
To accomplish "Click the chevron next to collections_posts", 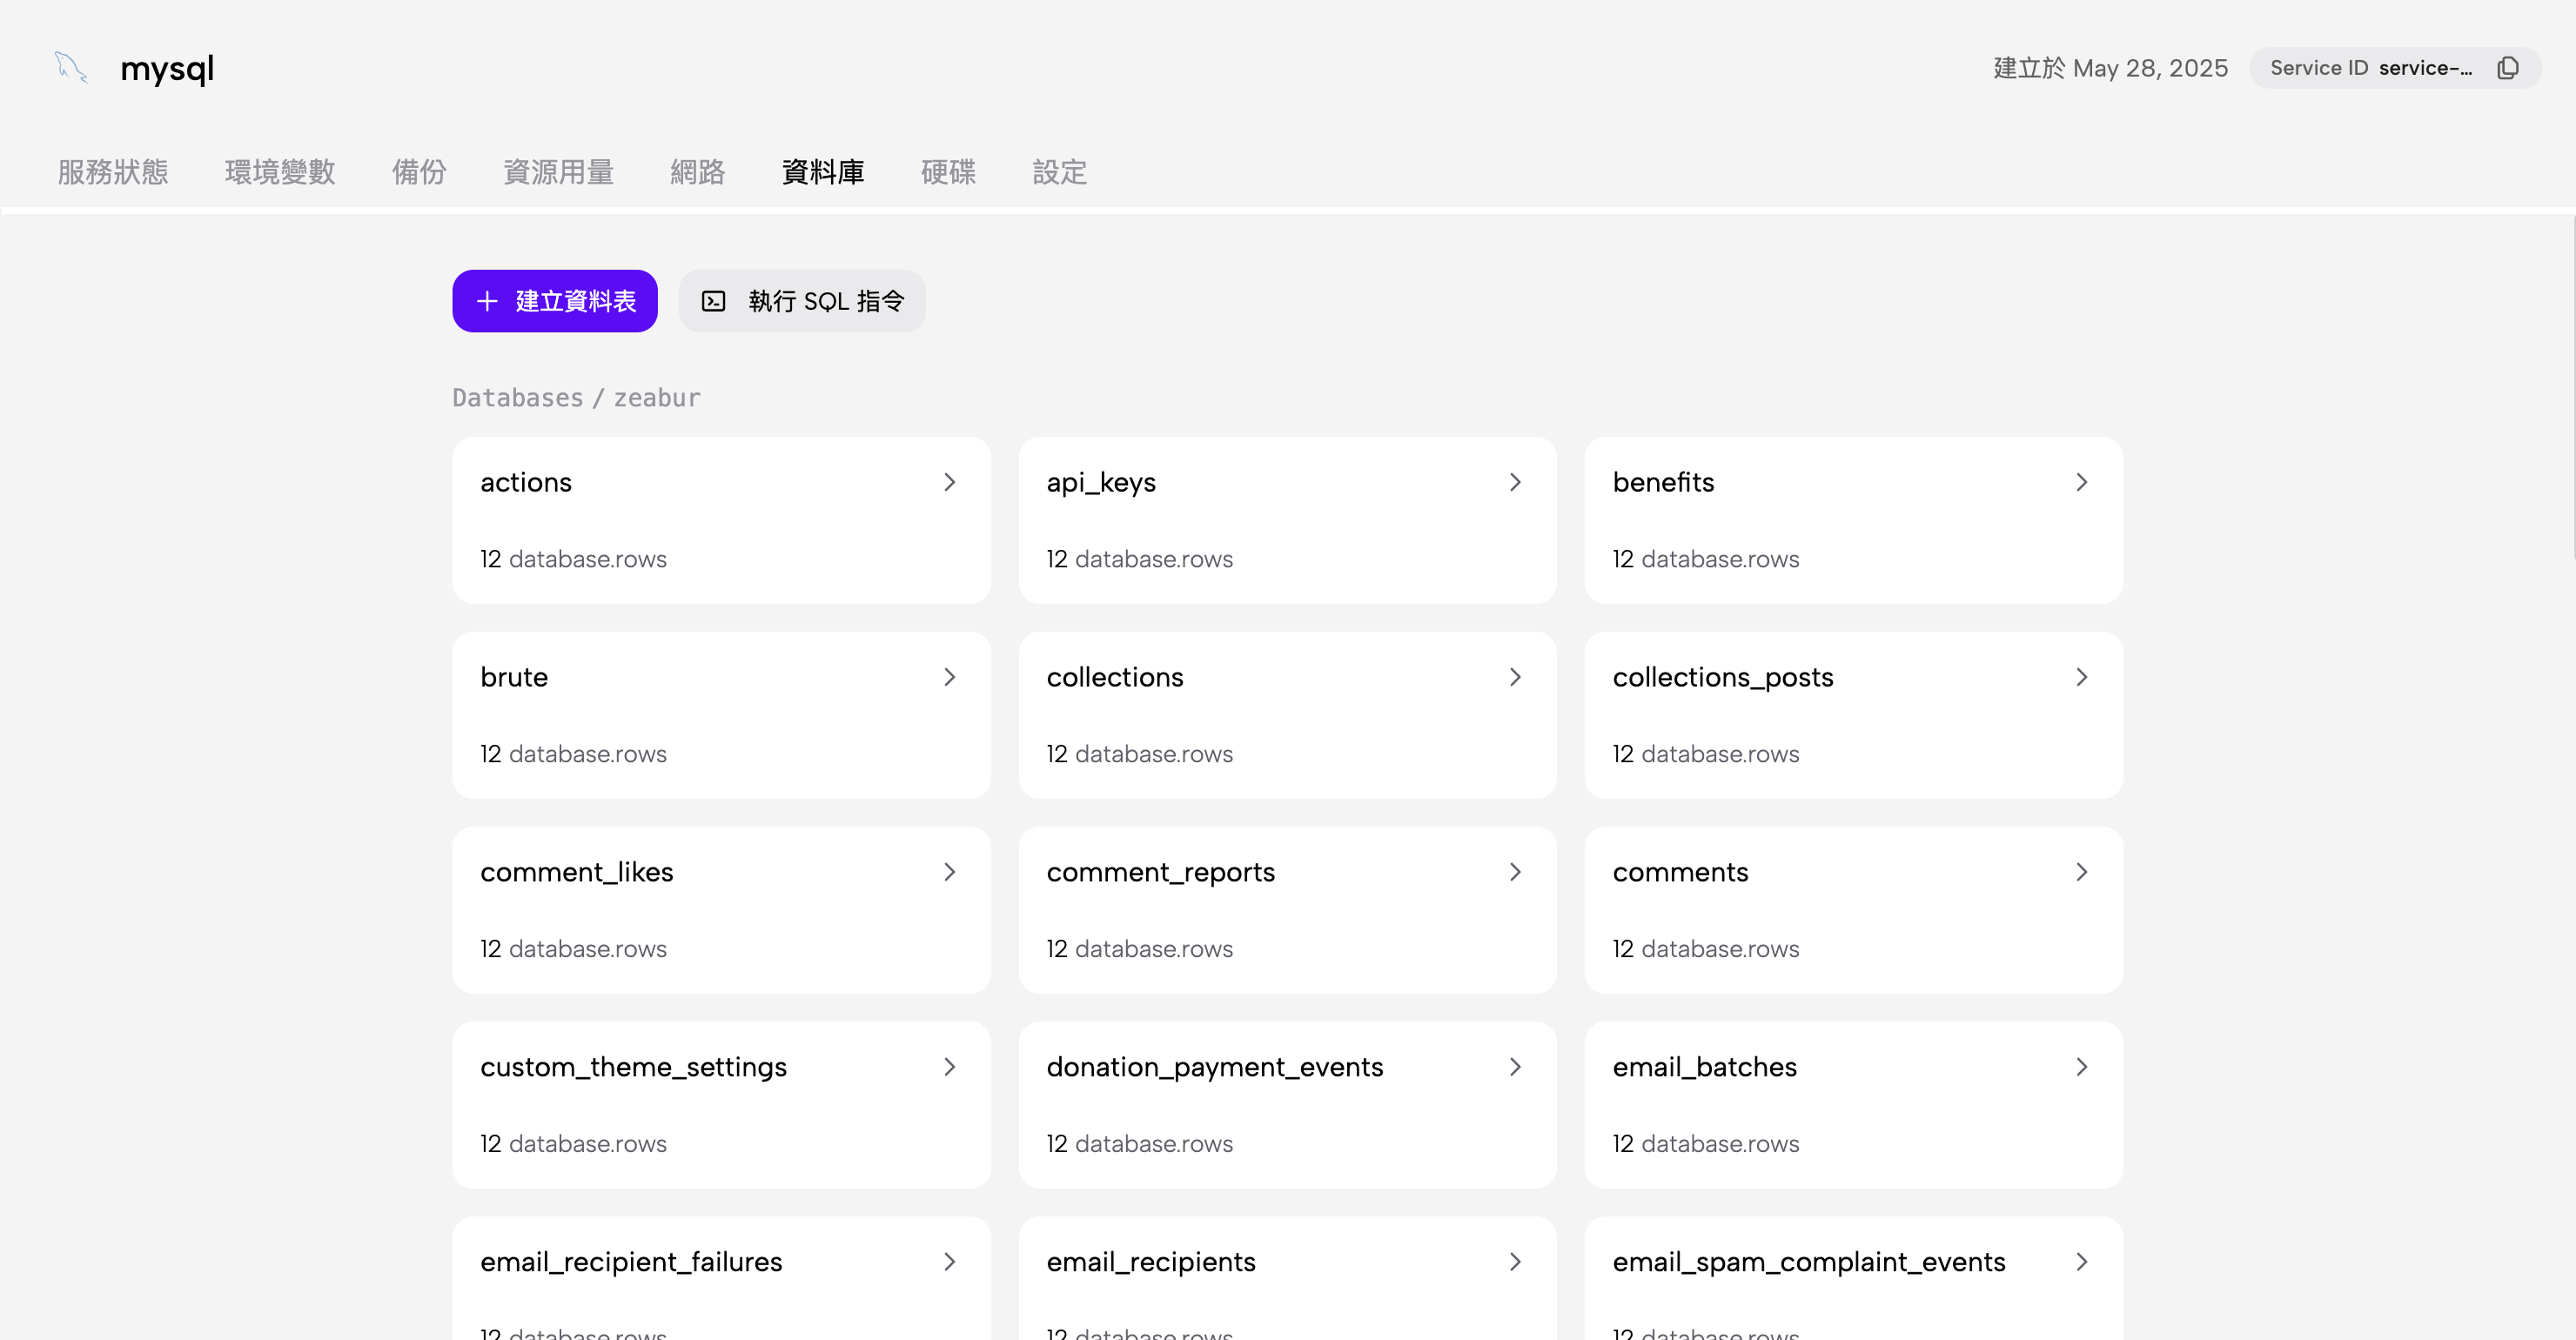I will click(2081, 678).
